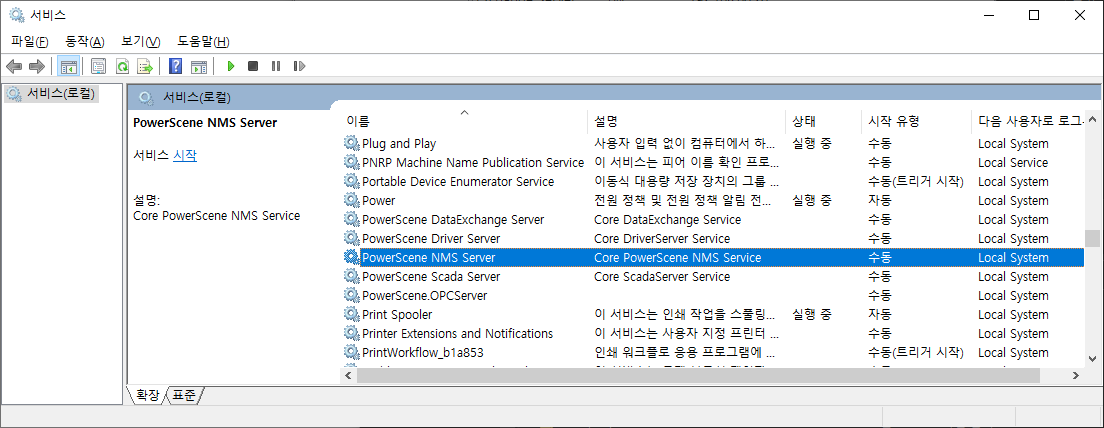Switch to the 표준 tab

(x=184, y=394)
